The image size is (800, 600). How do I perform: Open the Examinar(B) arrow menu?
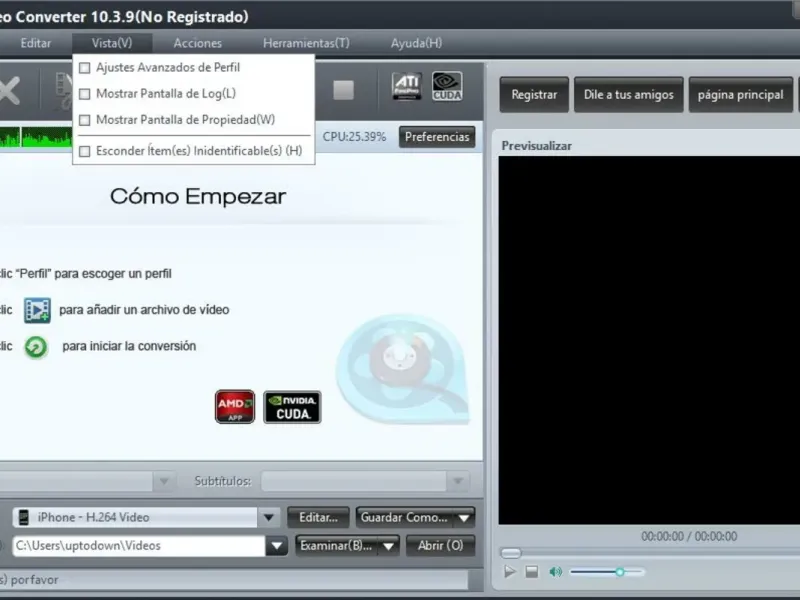(389, 546)
